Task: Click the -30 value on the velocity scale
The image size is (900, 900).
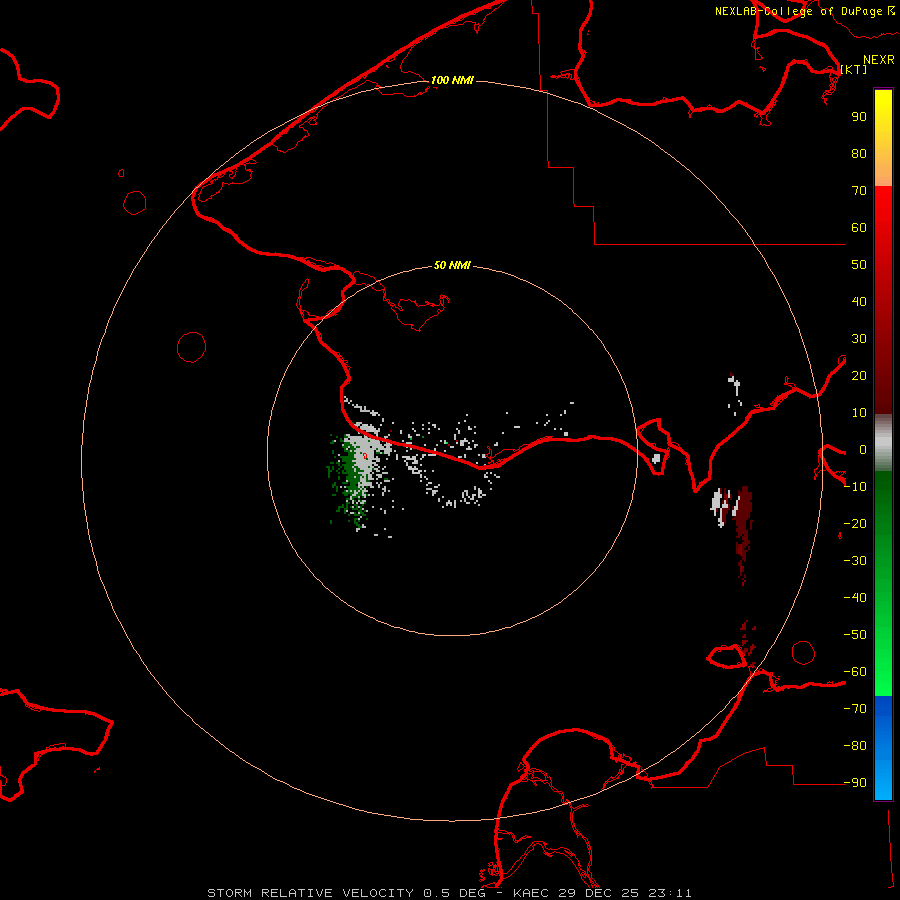Action: [x=855, y=561]
